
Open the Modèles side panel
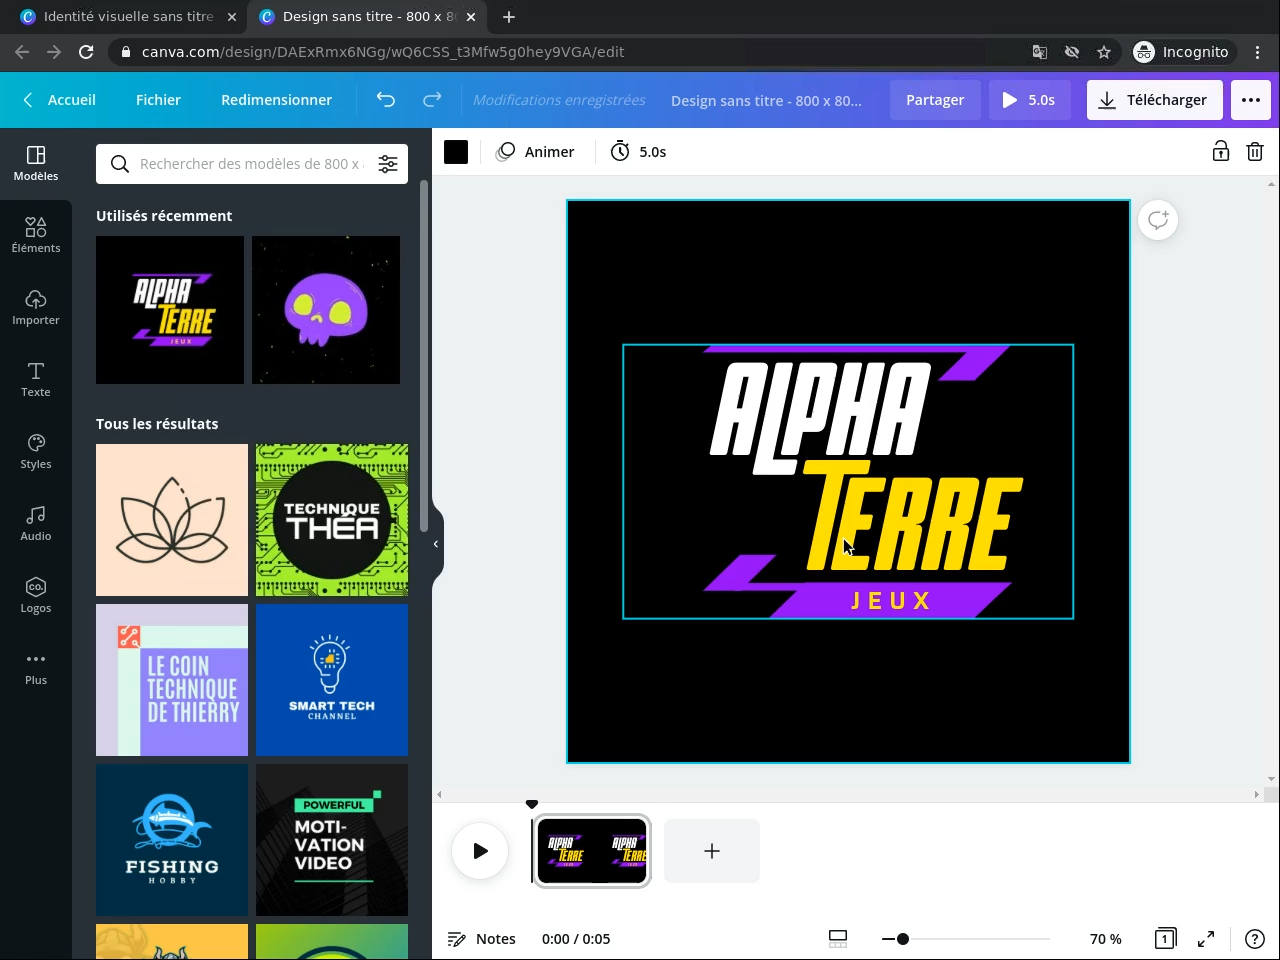(36, 163)
